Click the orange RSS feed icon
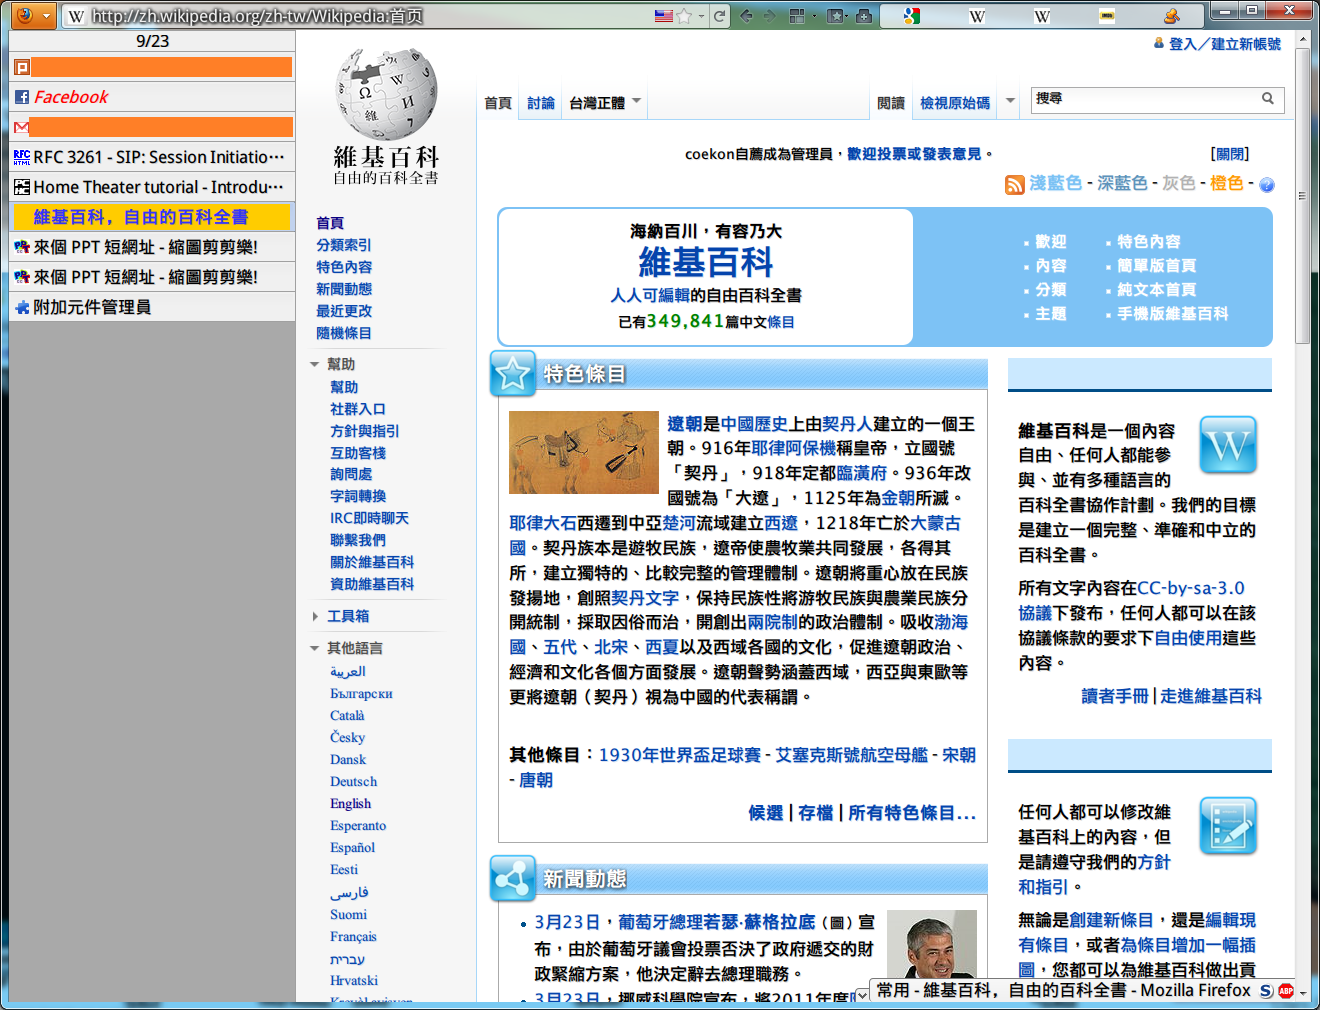 (x=1014, y=185)
